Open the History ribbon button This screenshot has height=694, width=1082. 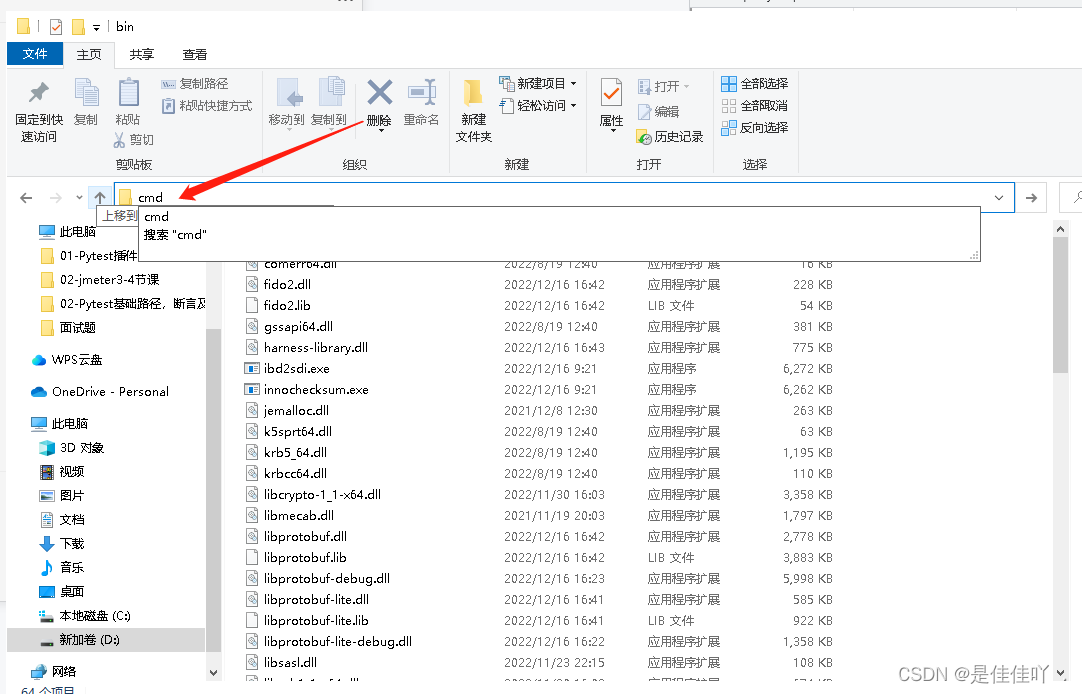coord(669,137)
